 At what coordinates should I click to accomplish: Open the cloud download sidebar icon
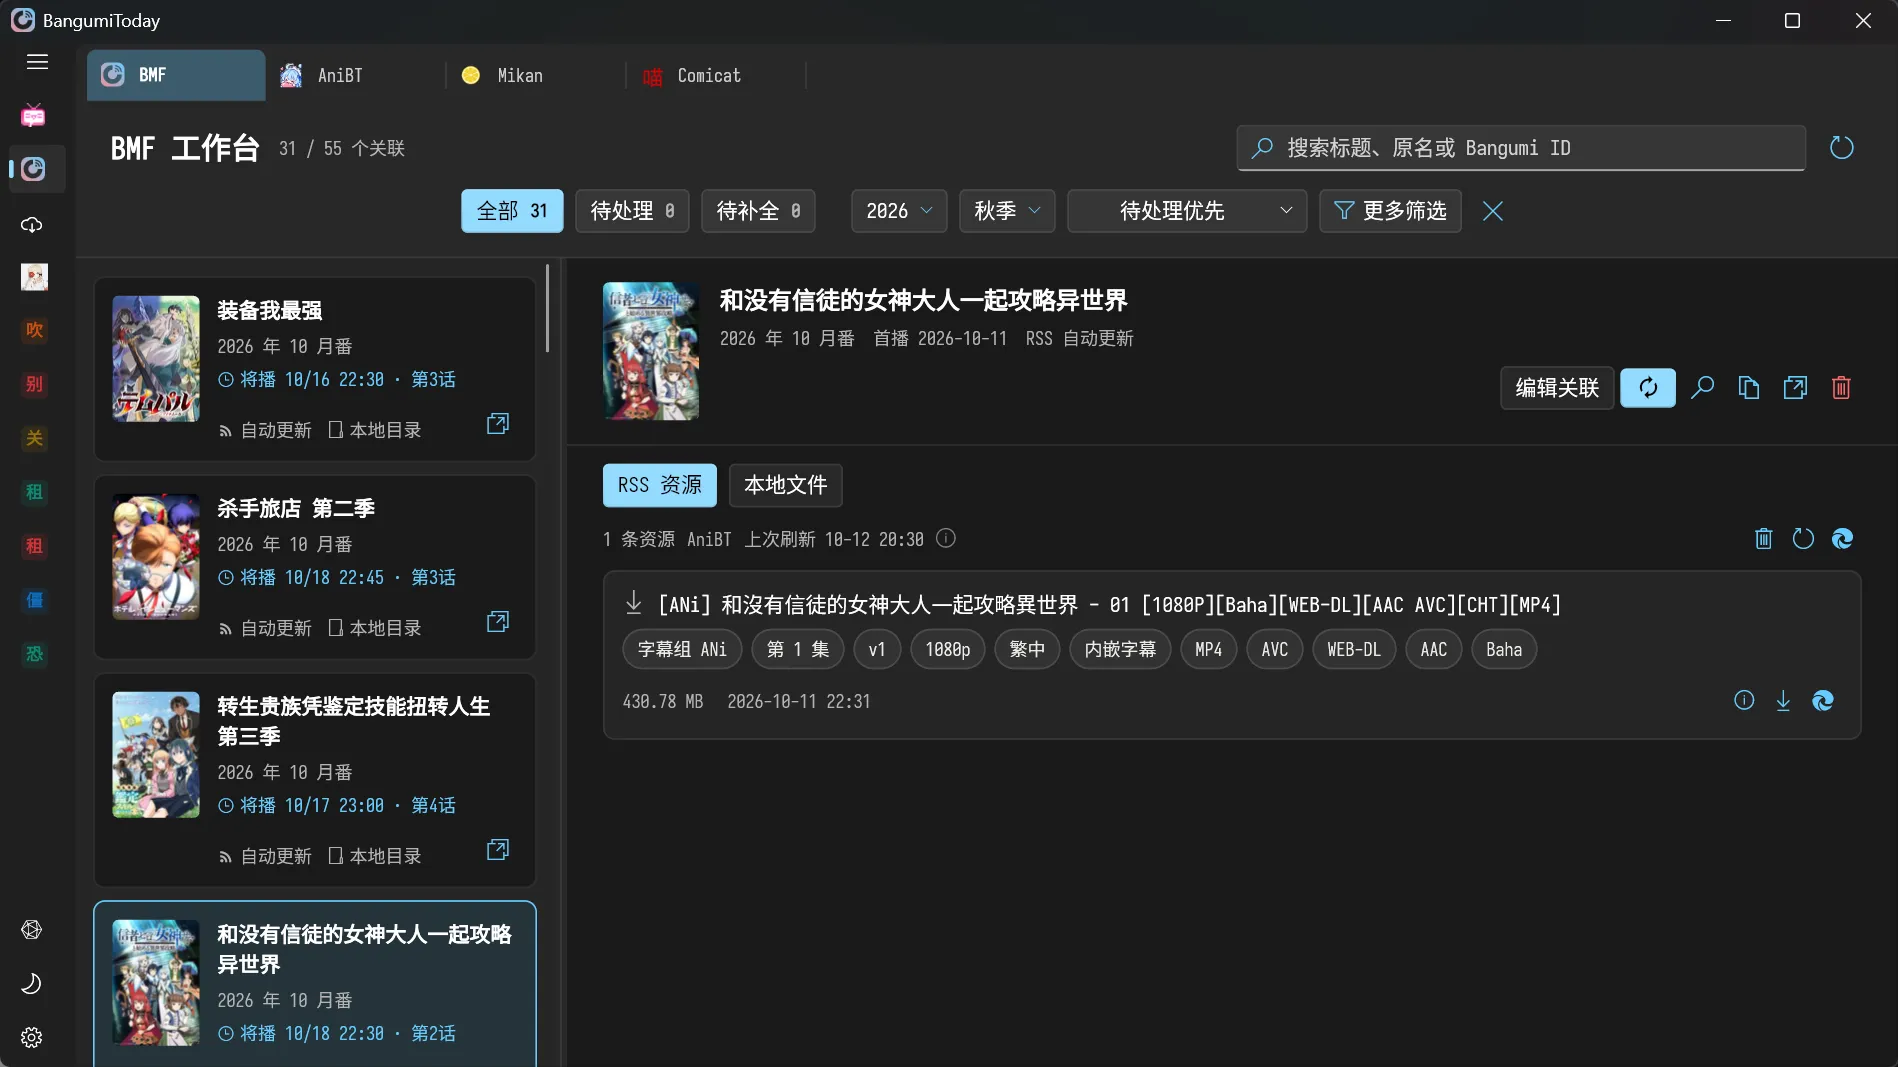[x=33, y=224]
